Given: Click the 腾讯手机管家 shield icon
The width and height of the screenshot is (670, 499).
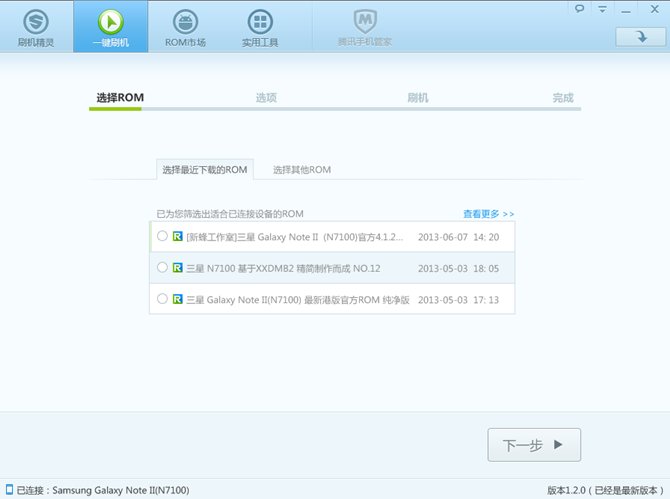Looking at the screenshot, I should [365, 21].
